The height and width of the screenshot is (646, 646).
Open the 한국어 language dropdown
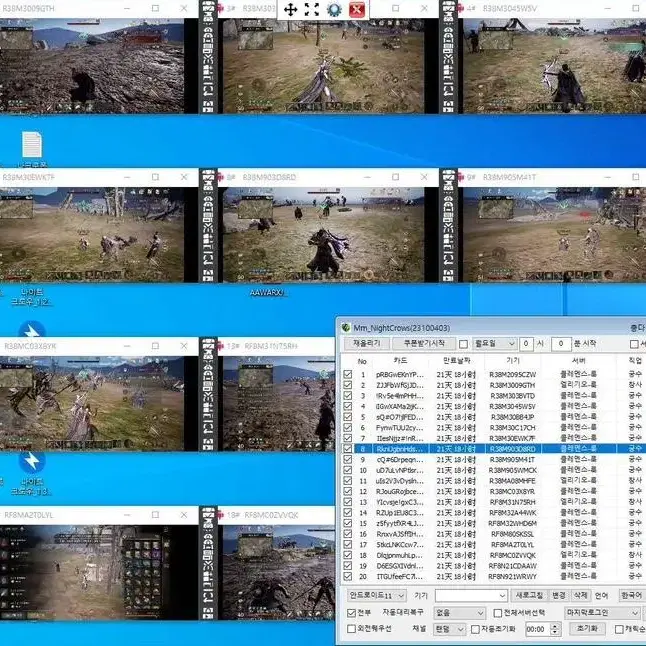tap(632, 595)
